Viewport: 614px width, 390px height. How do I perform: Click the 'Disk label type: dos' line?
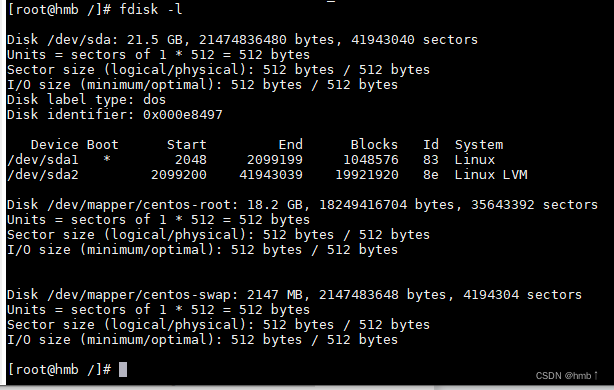coord(87,99)
